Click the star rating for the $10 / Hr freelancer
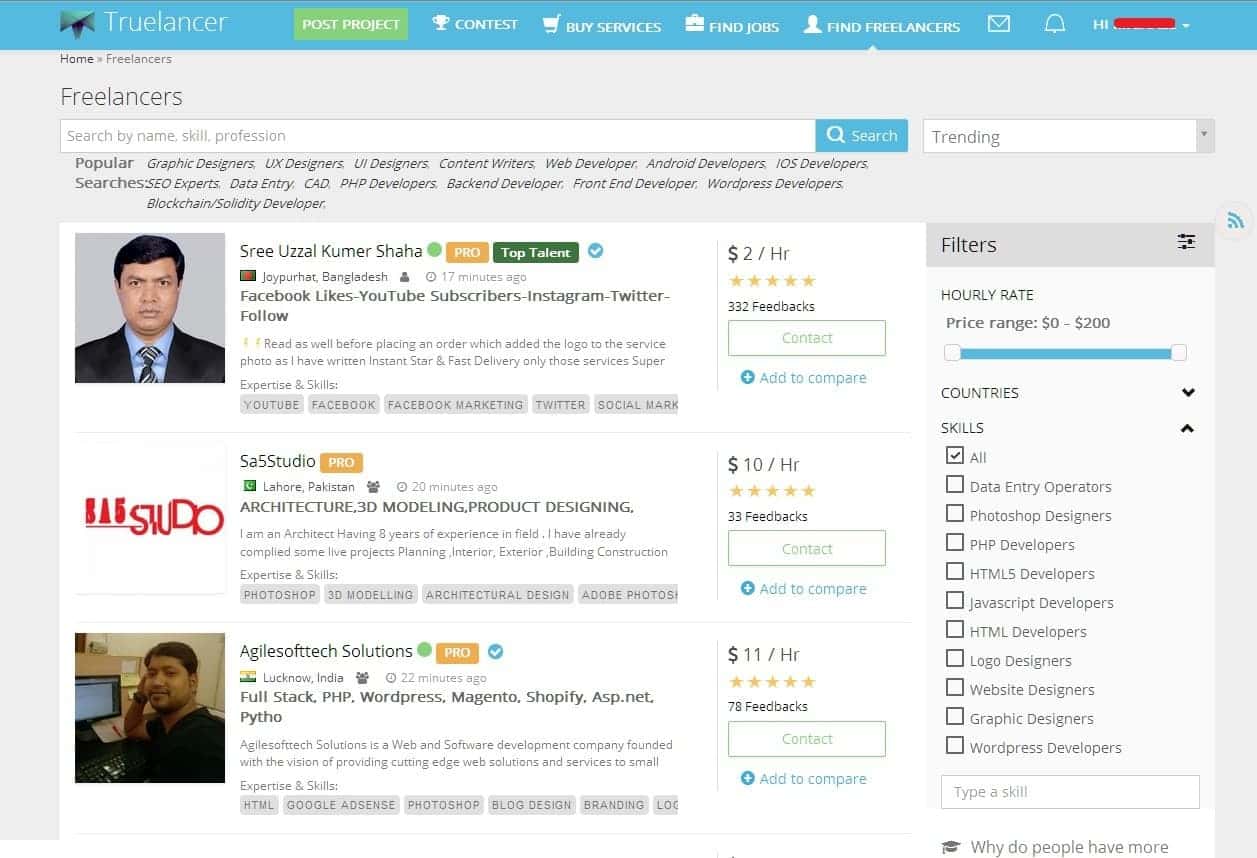Viewport: 1257px width, 858px height. (x=772, y=491)
